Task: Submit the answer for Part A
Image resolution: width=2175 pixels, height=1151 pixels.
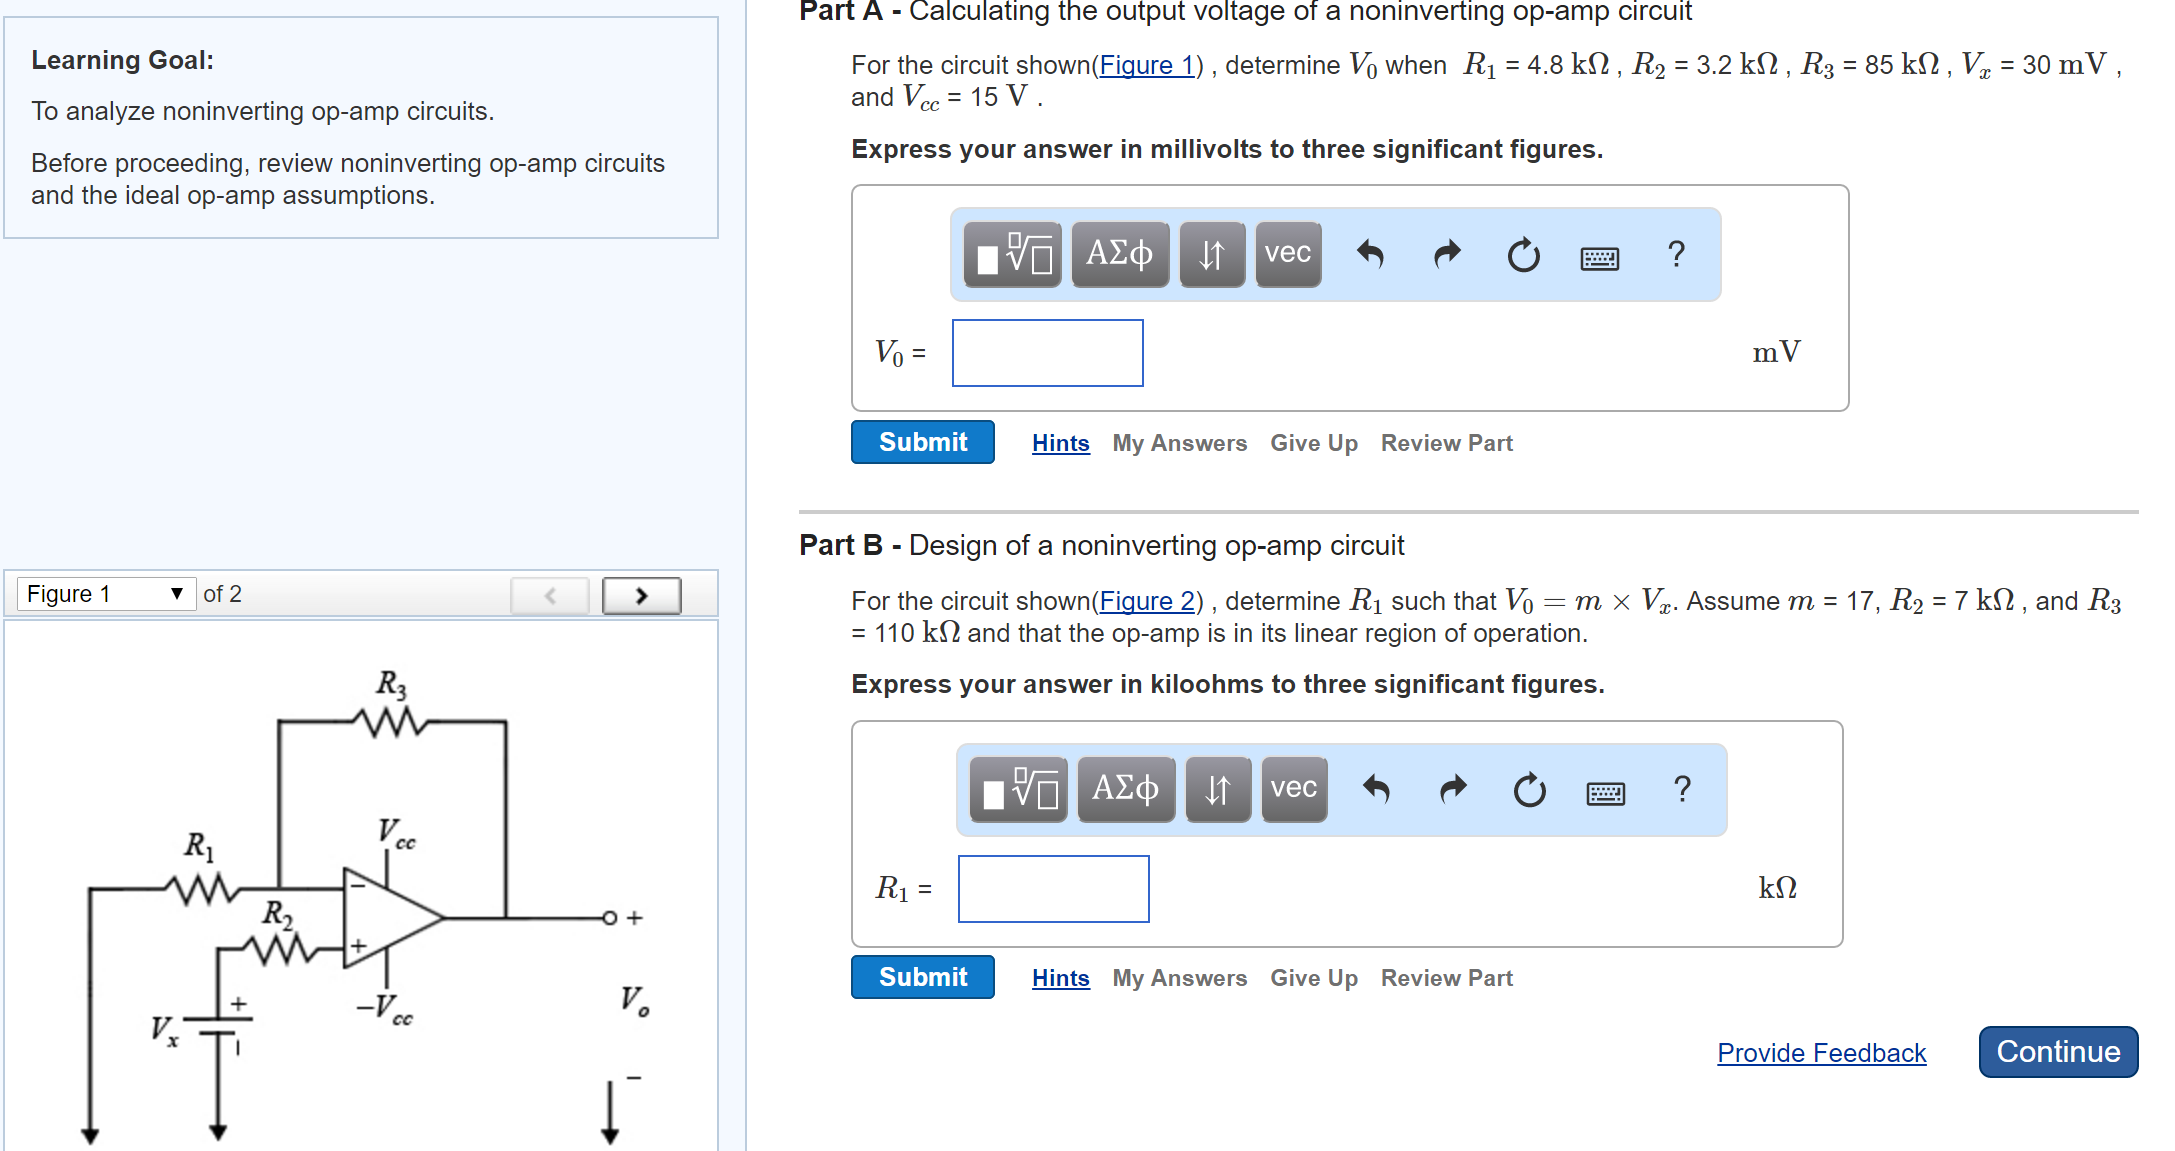Action: point(921,441)
